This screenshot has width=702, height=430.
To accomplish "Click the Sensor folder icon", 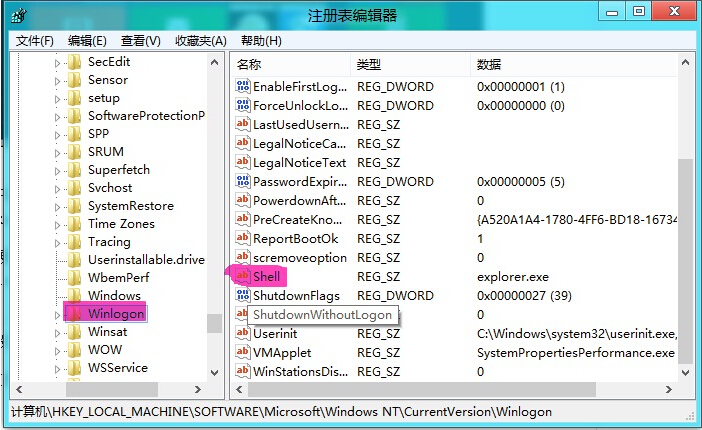I will pos(74,80).
